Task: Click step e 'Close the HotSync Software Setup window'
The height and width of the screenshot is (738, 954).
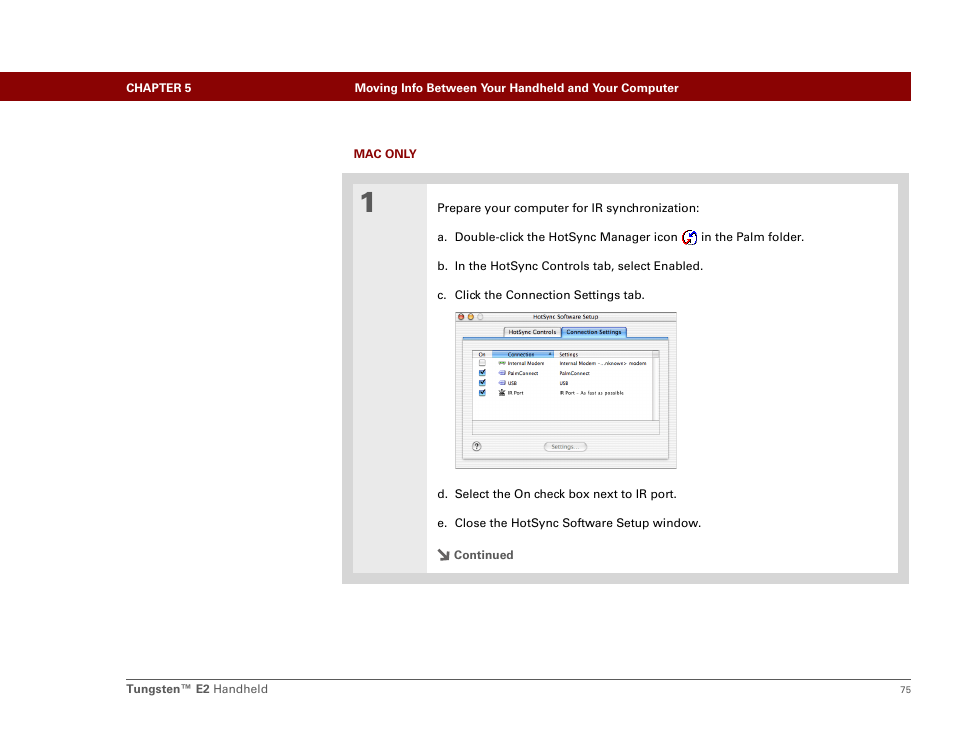Action: click(569, 523)
